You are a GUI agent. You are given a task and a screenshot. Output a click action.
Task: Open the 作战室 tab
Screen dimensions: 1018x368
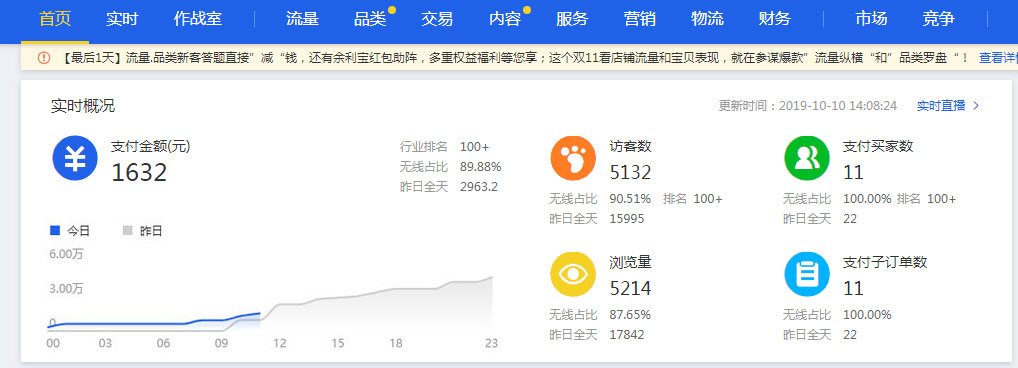tap(198, 19)
